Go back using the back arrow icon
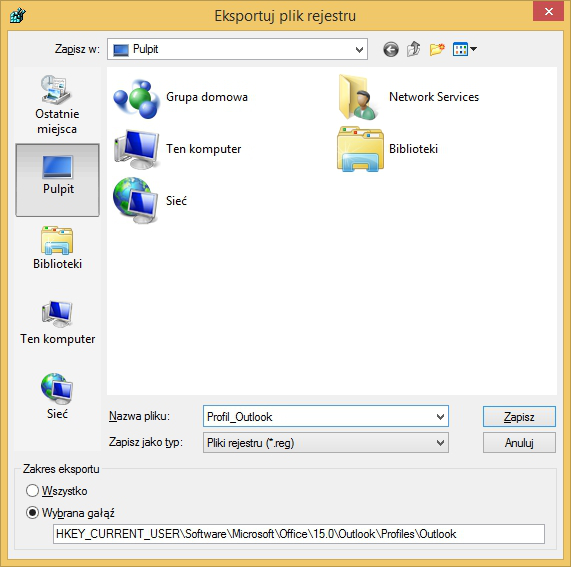Viewport: 571px width, 567px height. 391,49
